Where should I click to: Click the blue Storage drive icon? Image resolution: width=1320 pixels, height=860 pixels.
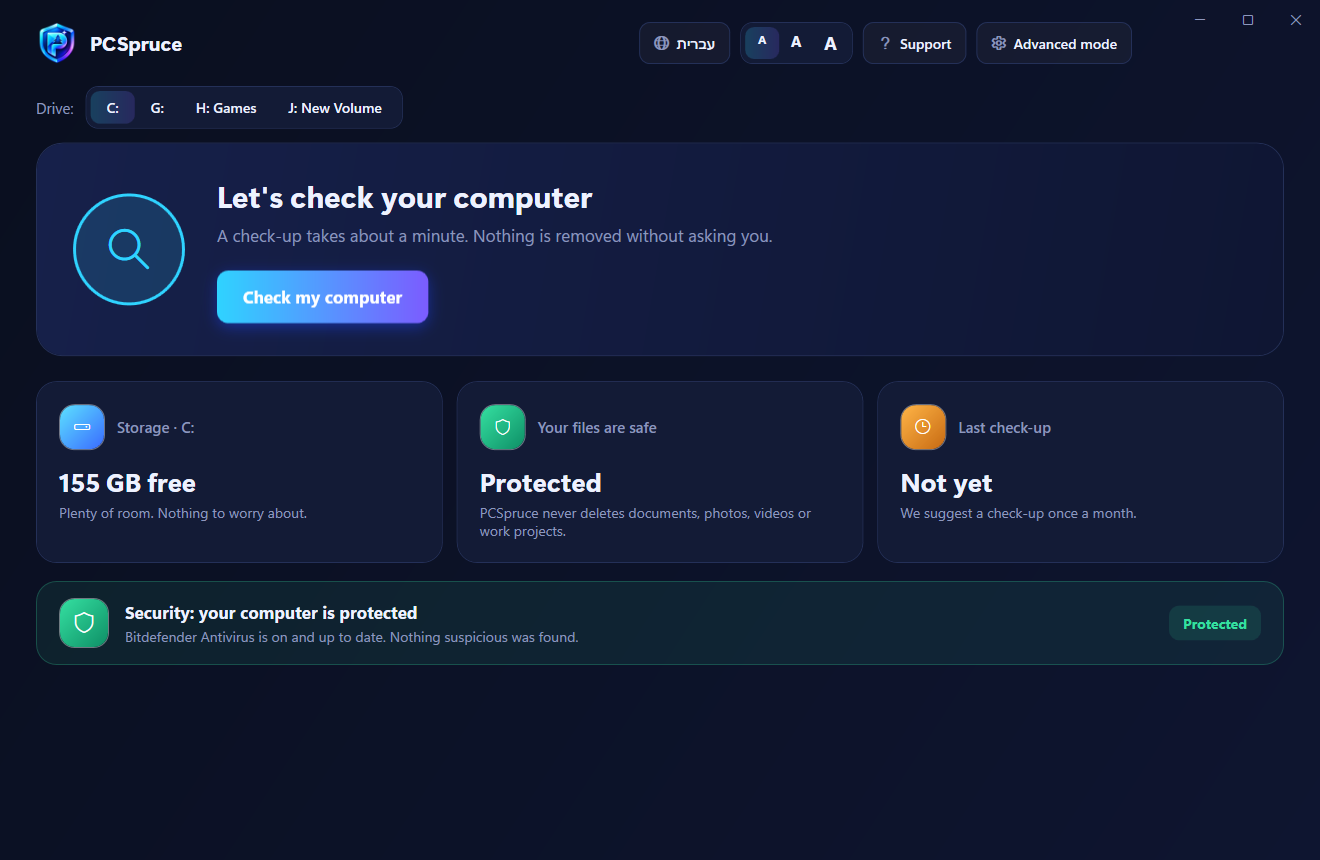(x=82, y=427)
